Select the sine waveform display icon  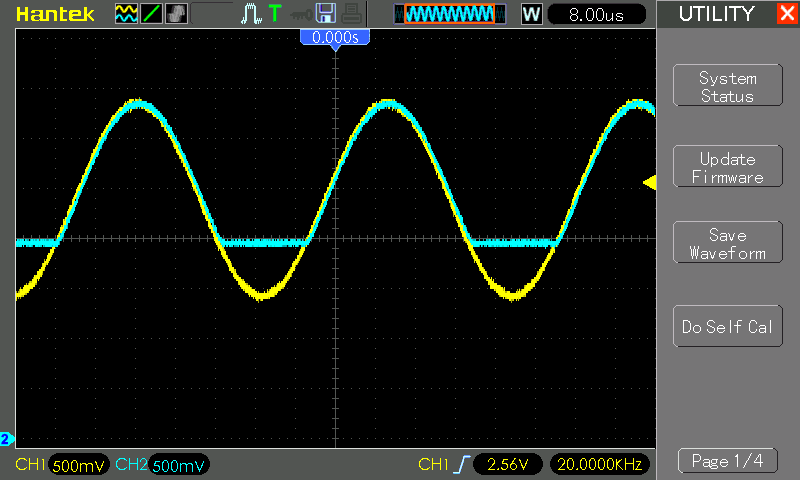pyautogui.click(x=126, y=14)
